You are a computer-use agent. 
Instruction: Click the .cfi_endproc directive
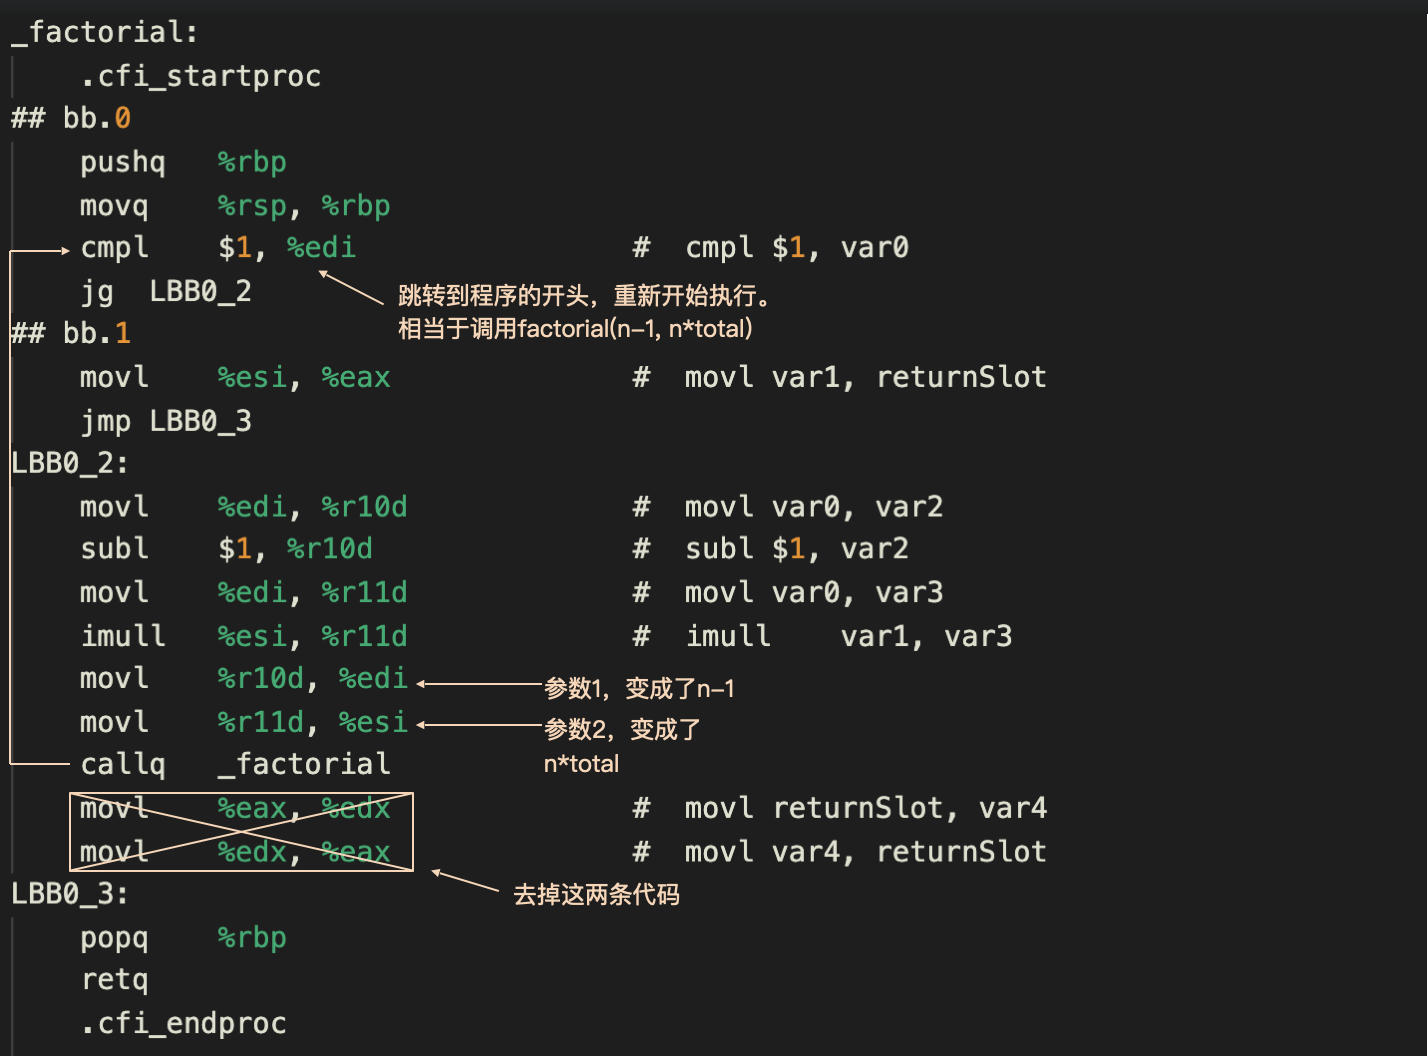pos(184,1024)
